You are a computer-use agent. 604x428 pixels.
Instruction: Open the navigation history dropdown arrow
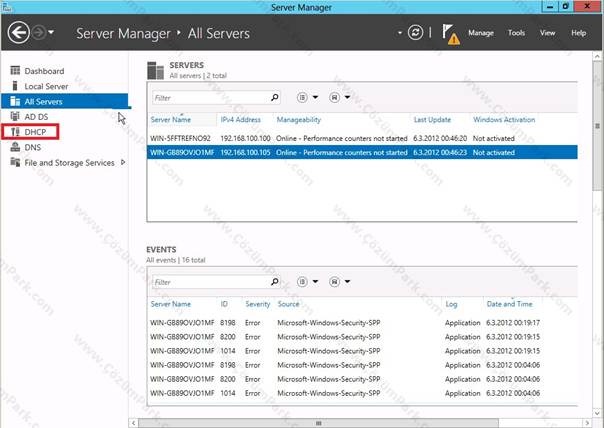(51, 33)
